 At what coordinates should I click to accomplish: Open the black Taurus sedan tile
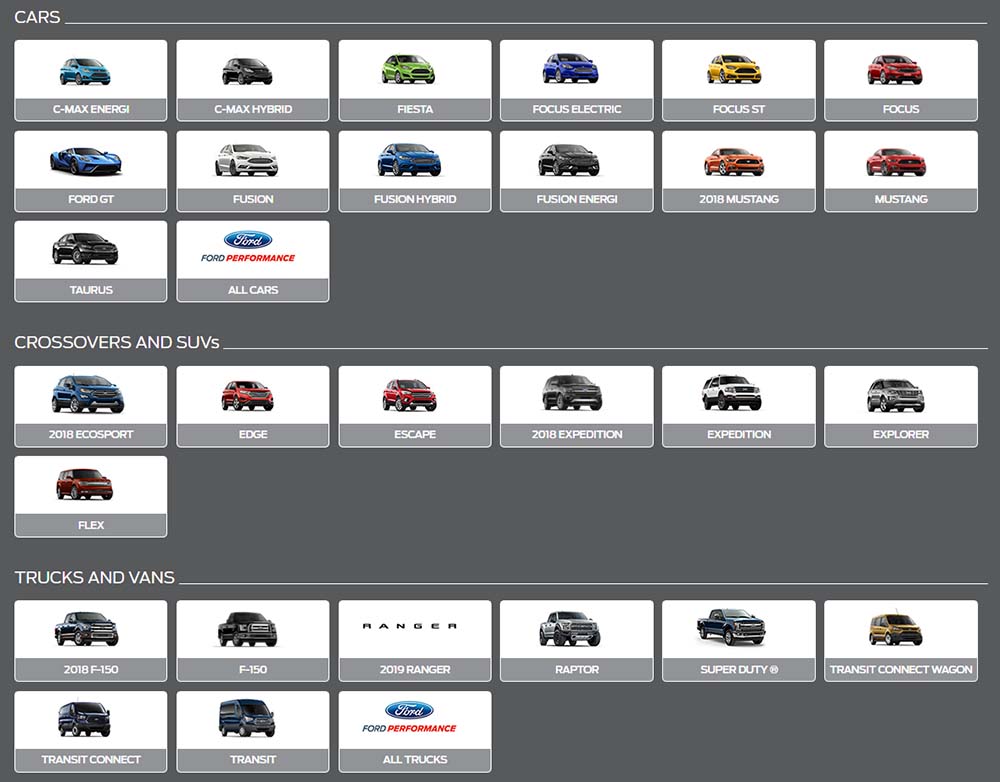click(91, 262)
